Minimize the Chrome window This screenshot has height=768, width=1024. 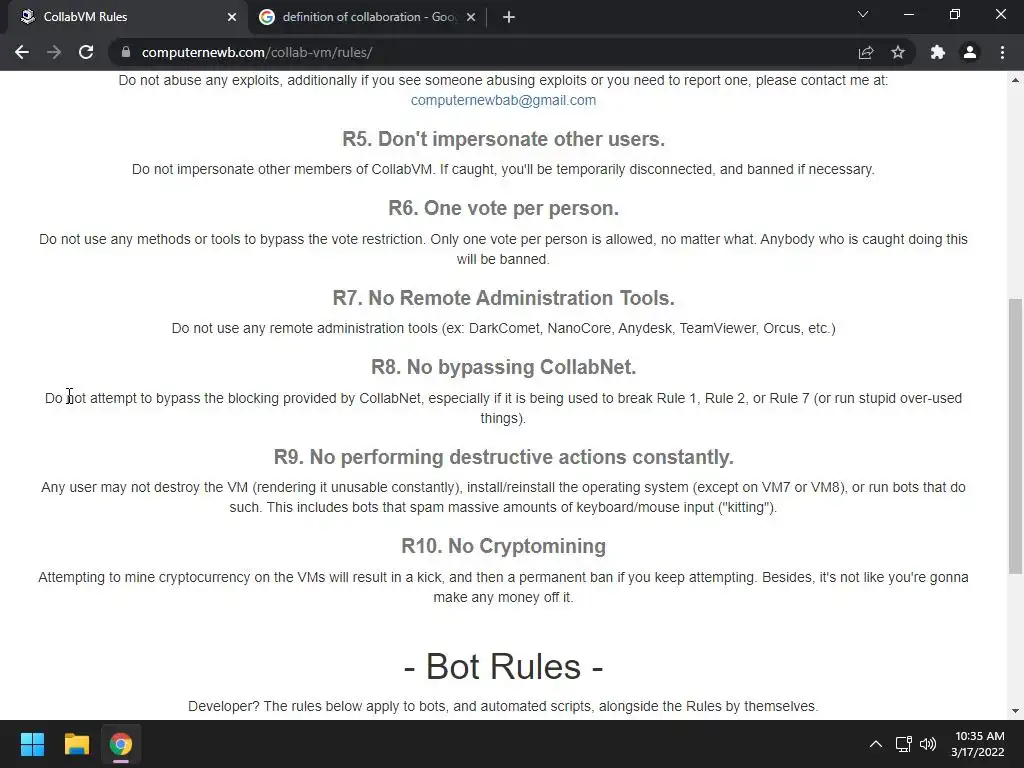(909, 14)
